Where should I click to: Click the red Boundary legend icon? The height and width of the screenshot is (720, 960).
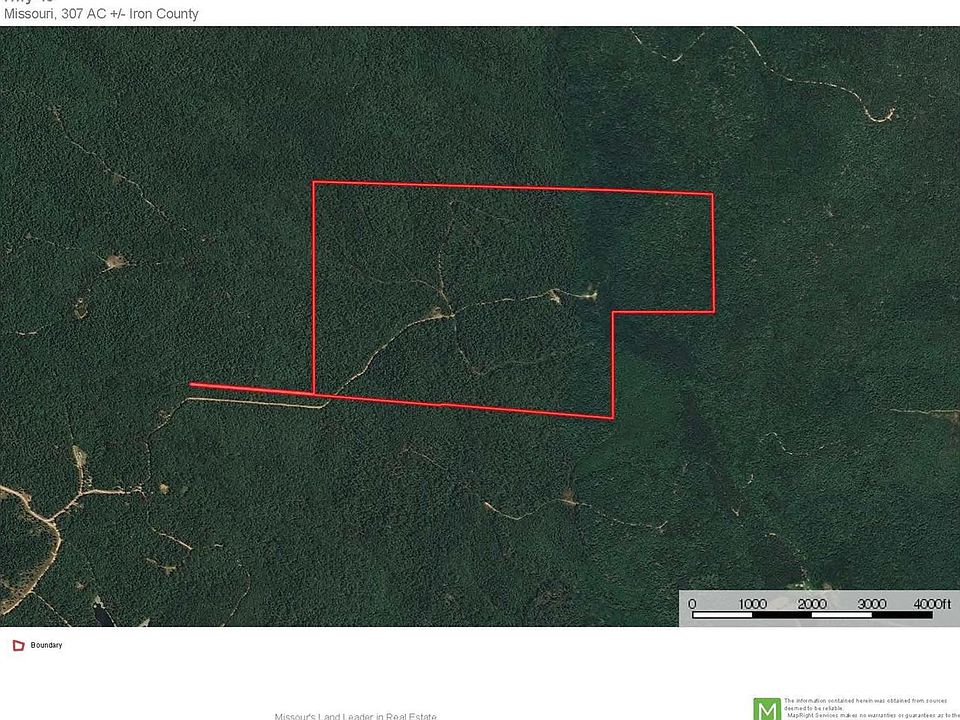18,645
